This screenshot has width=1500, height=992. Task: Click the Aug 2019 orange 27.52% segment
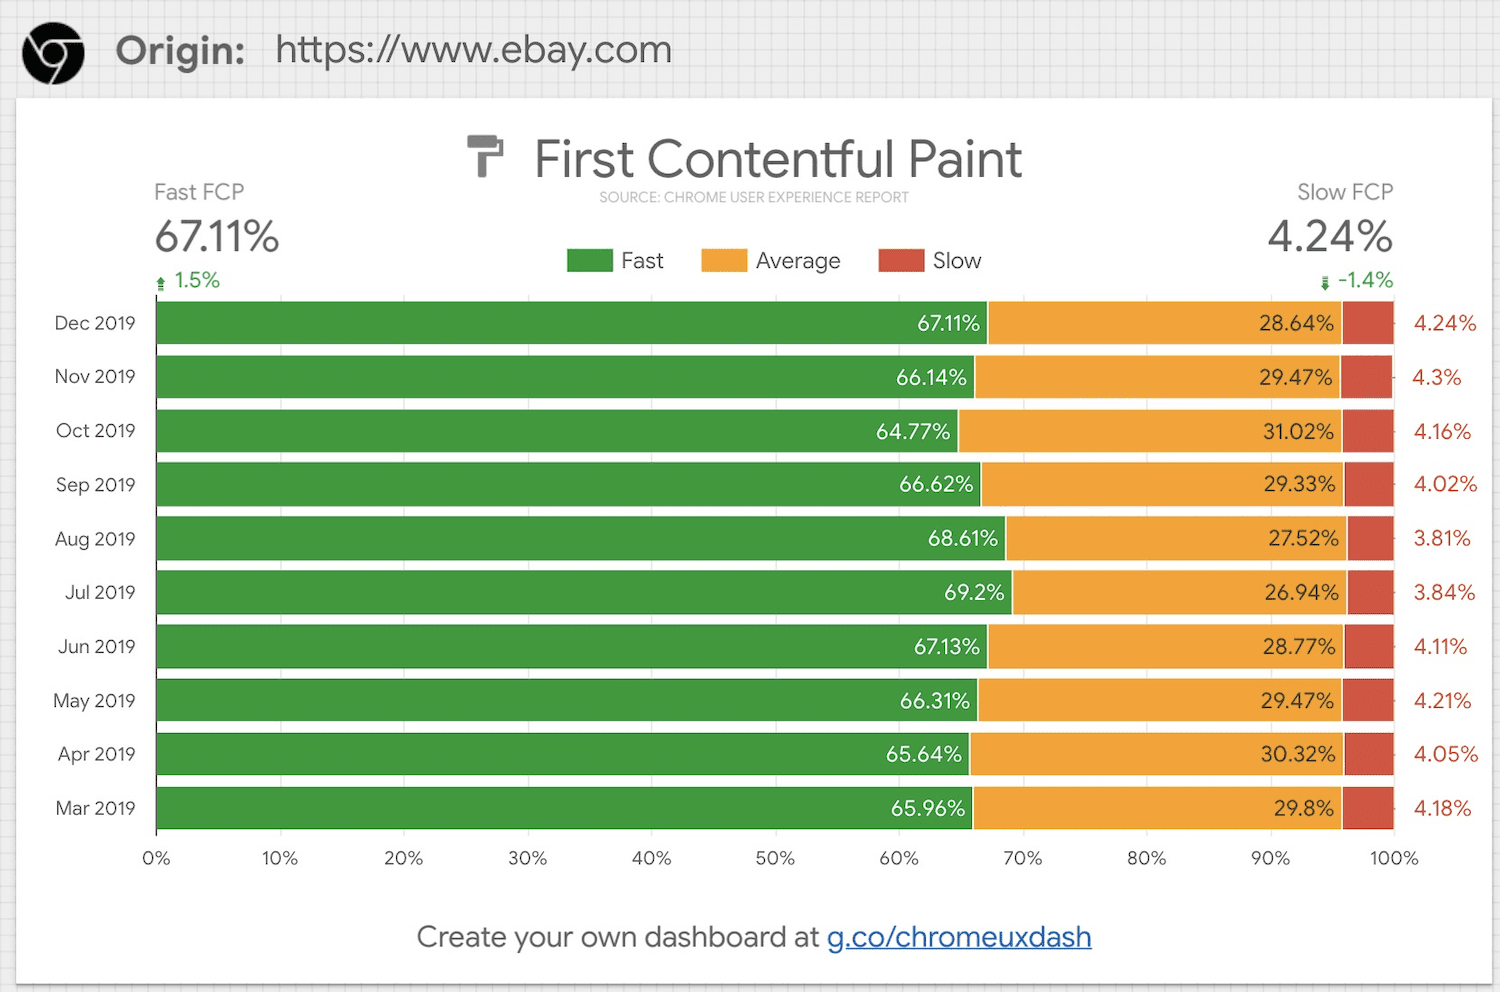tap(1176, 538)
